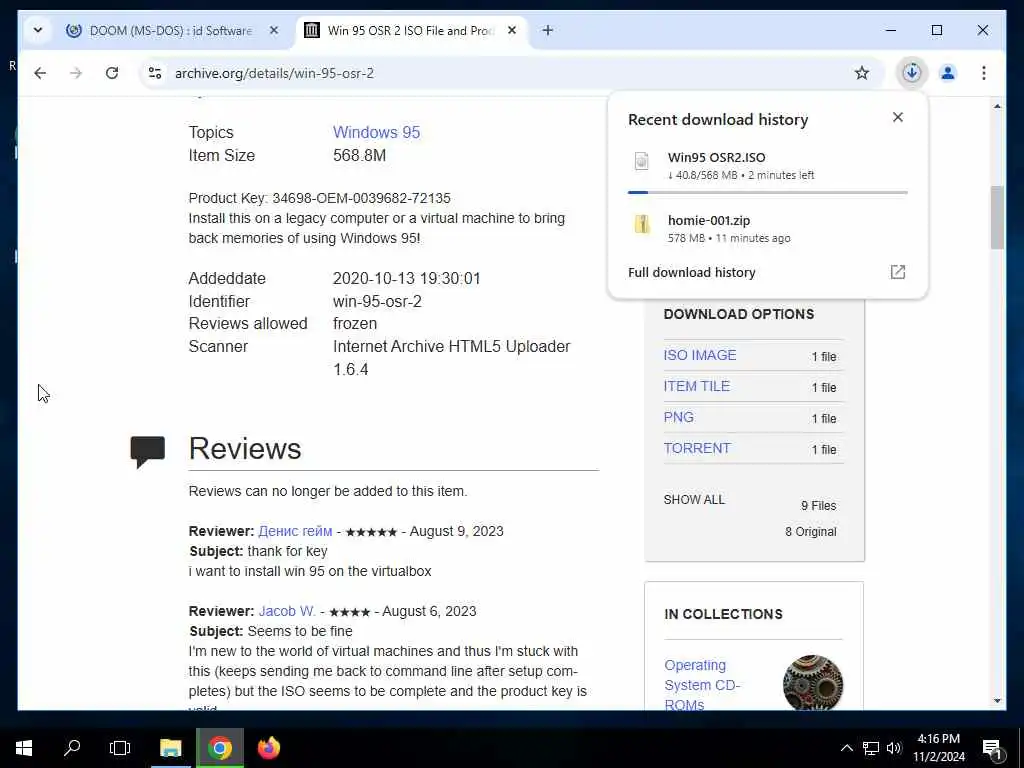Image resolution: width=1024 pixels, height=768 pixels.
Task: Open a new browser tab
Action: 548,30
